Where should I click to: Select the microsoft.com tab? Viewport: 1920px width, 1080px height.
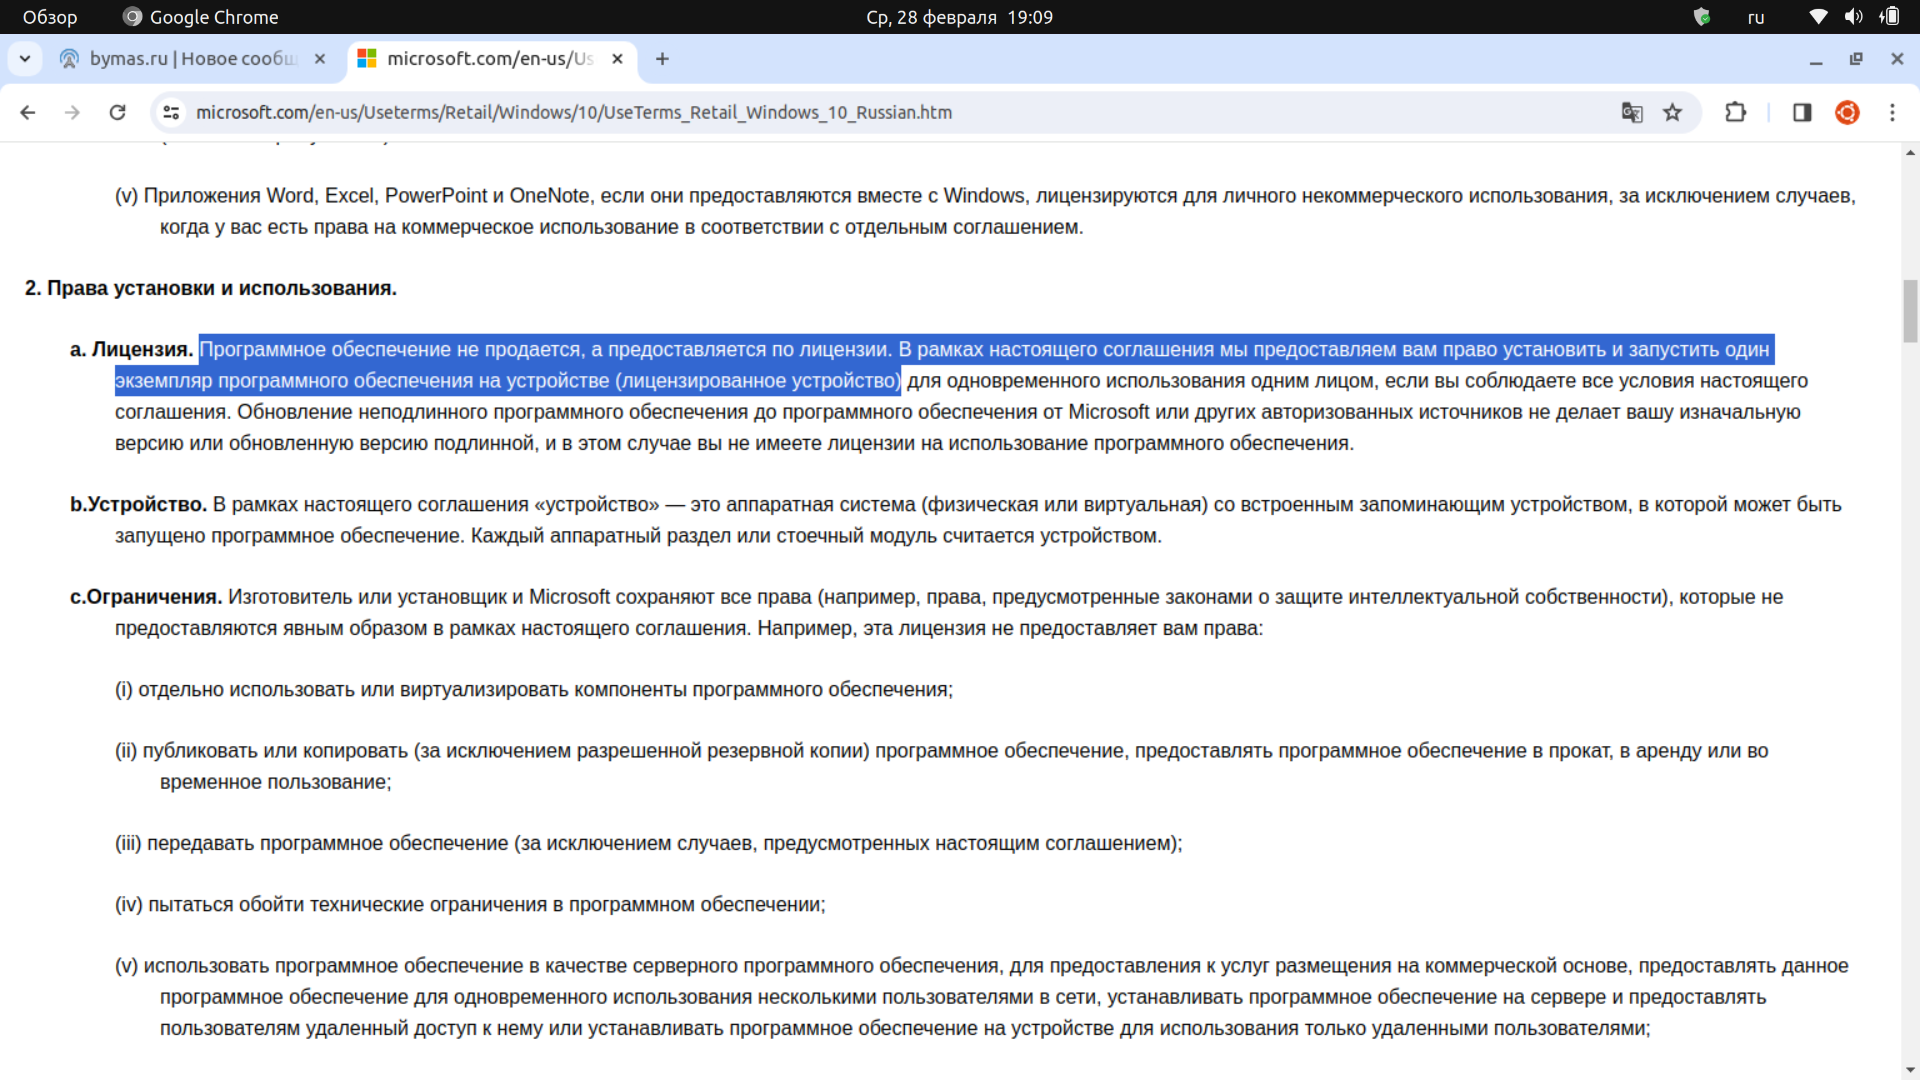[x=488, y=59]
